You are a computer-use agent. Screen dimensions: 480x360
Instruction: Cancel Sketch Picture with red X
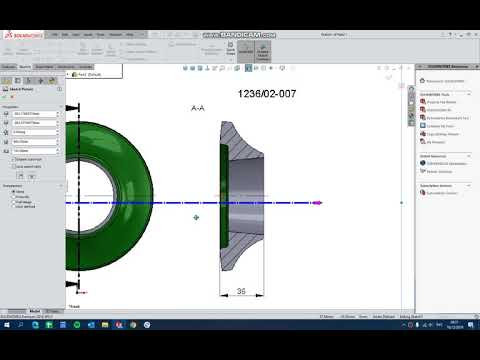pos(13,97)
